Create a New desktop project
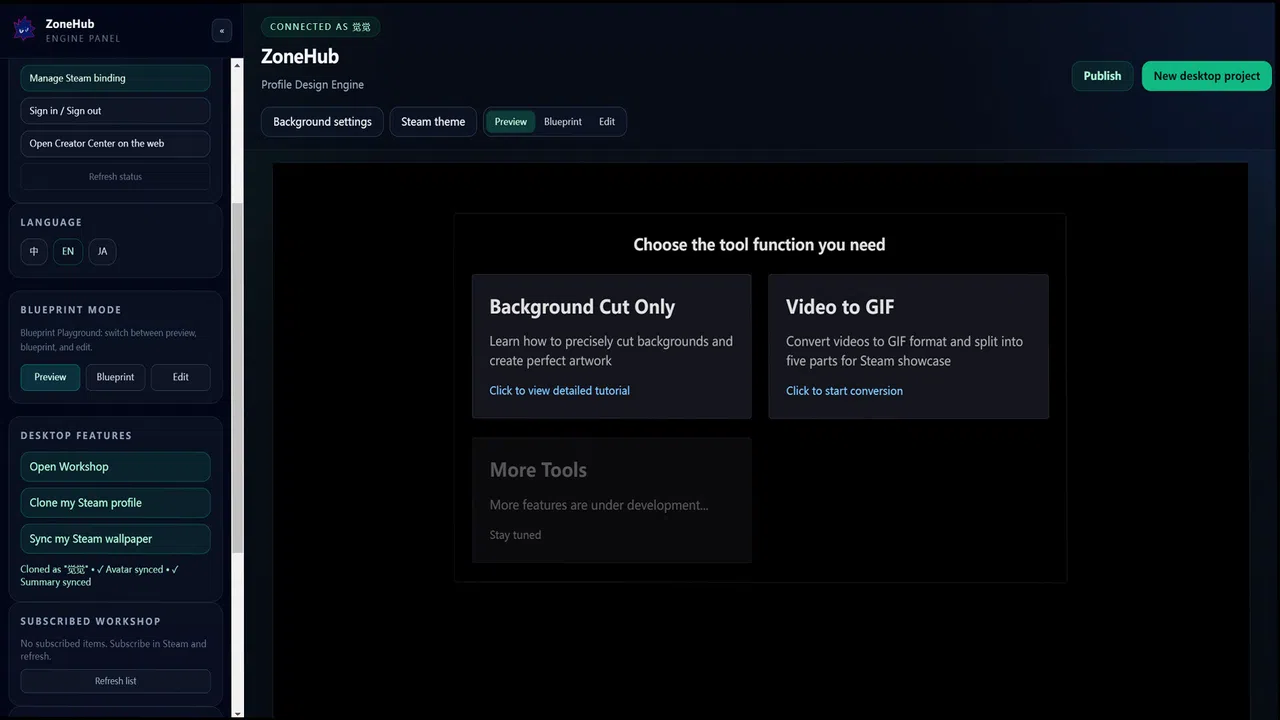This screenshot has height=720, width=1280. point(1206,76)
